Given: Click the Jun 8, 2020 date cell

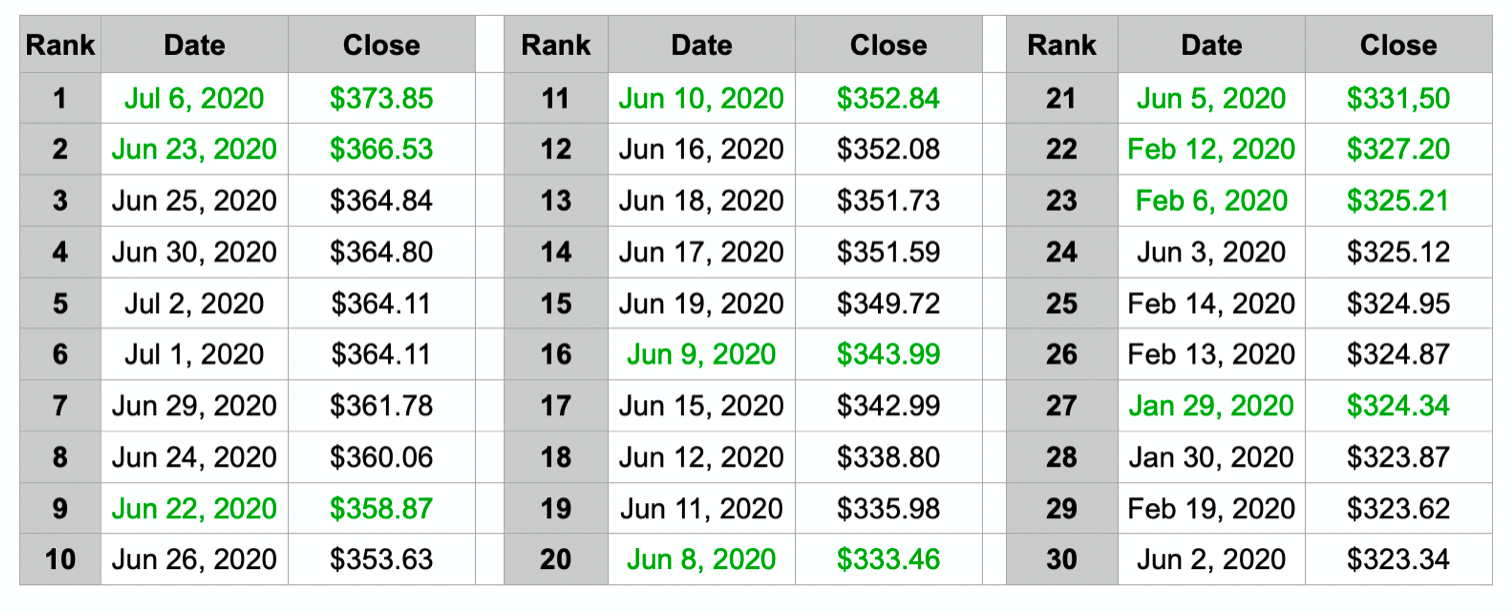Looking at the screenshot, I should pyautogui.click(x=701, y=559).
